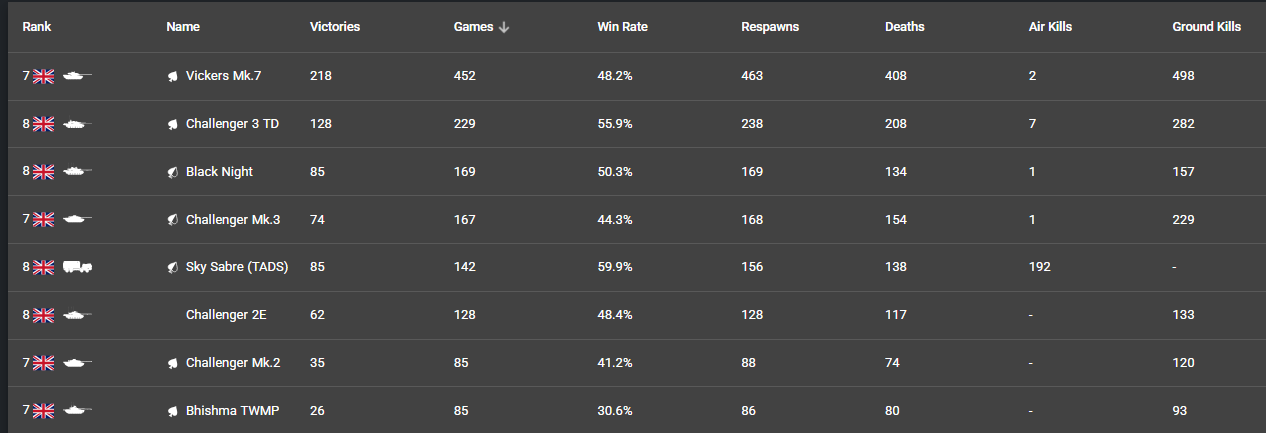1266x433 pixels.
Task: Click the marker icon before Vickers Mk.7
Action: tap(173, 76)
